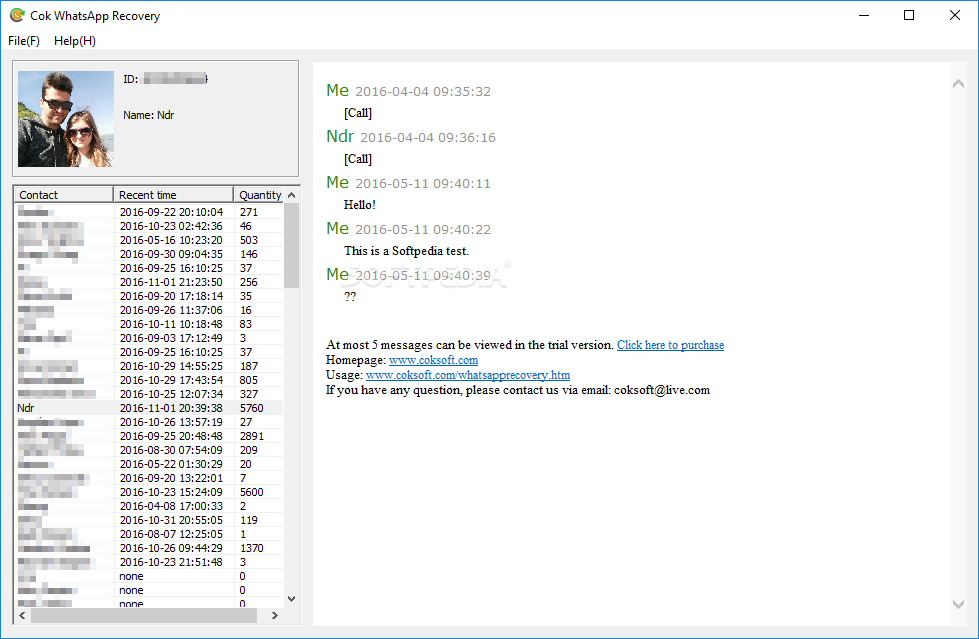Click message pane scroll down arrow

[x=958, y=604]
